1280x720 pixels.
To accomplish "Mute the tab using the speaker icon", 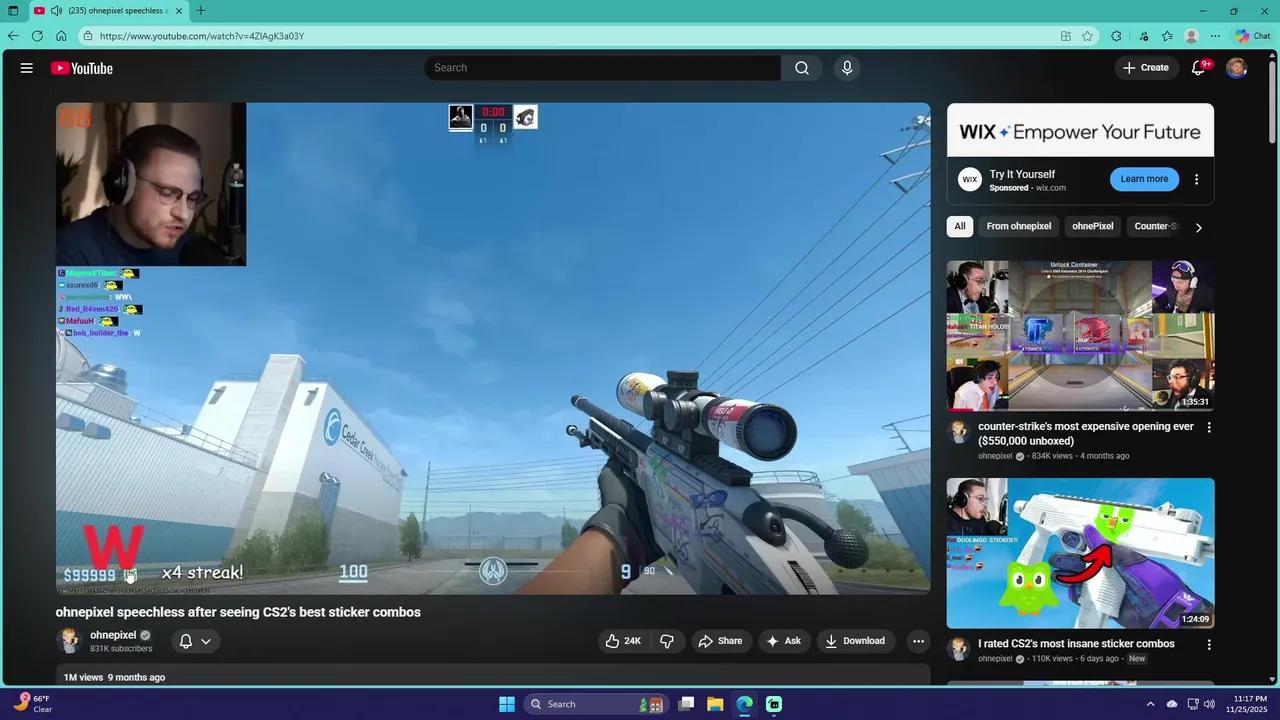I will point(56,11).
